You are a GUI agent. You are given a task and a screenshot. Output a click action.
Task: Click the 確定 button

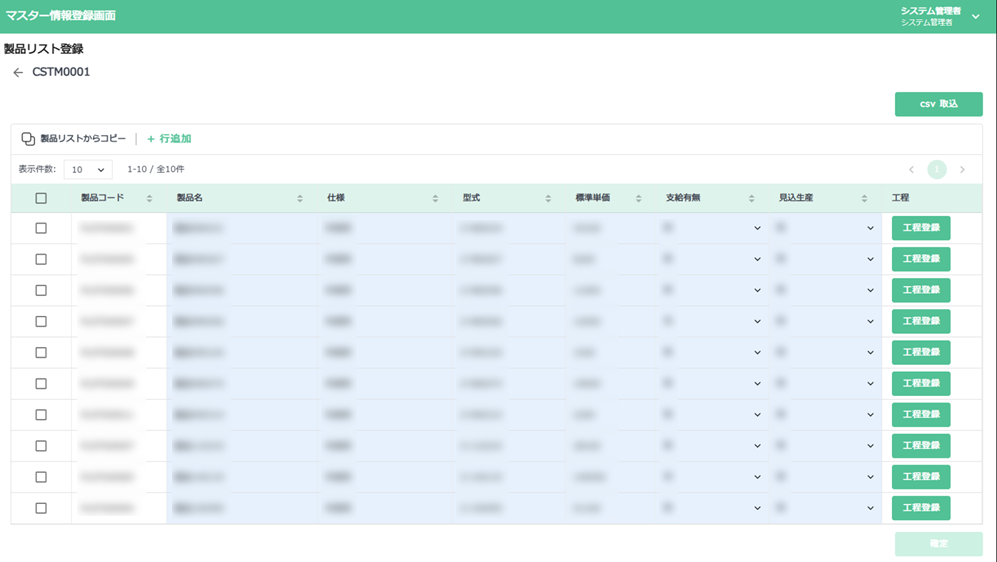coord(938,544)
